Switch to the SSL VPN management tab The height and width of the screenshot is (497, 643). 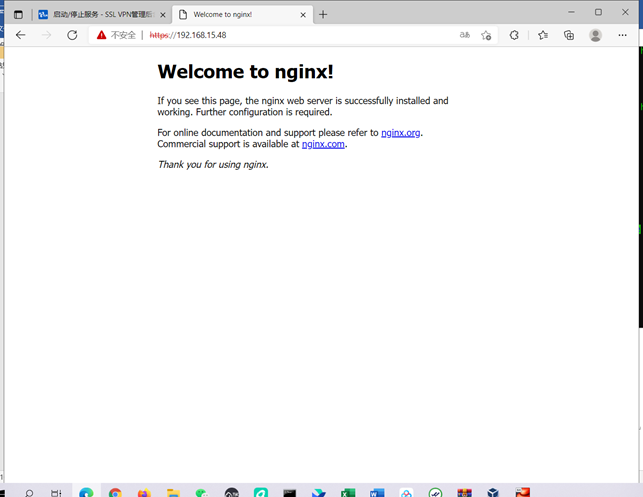point(102,15)
